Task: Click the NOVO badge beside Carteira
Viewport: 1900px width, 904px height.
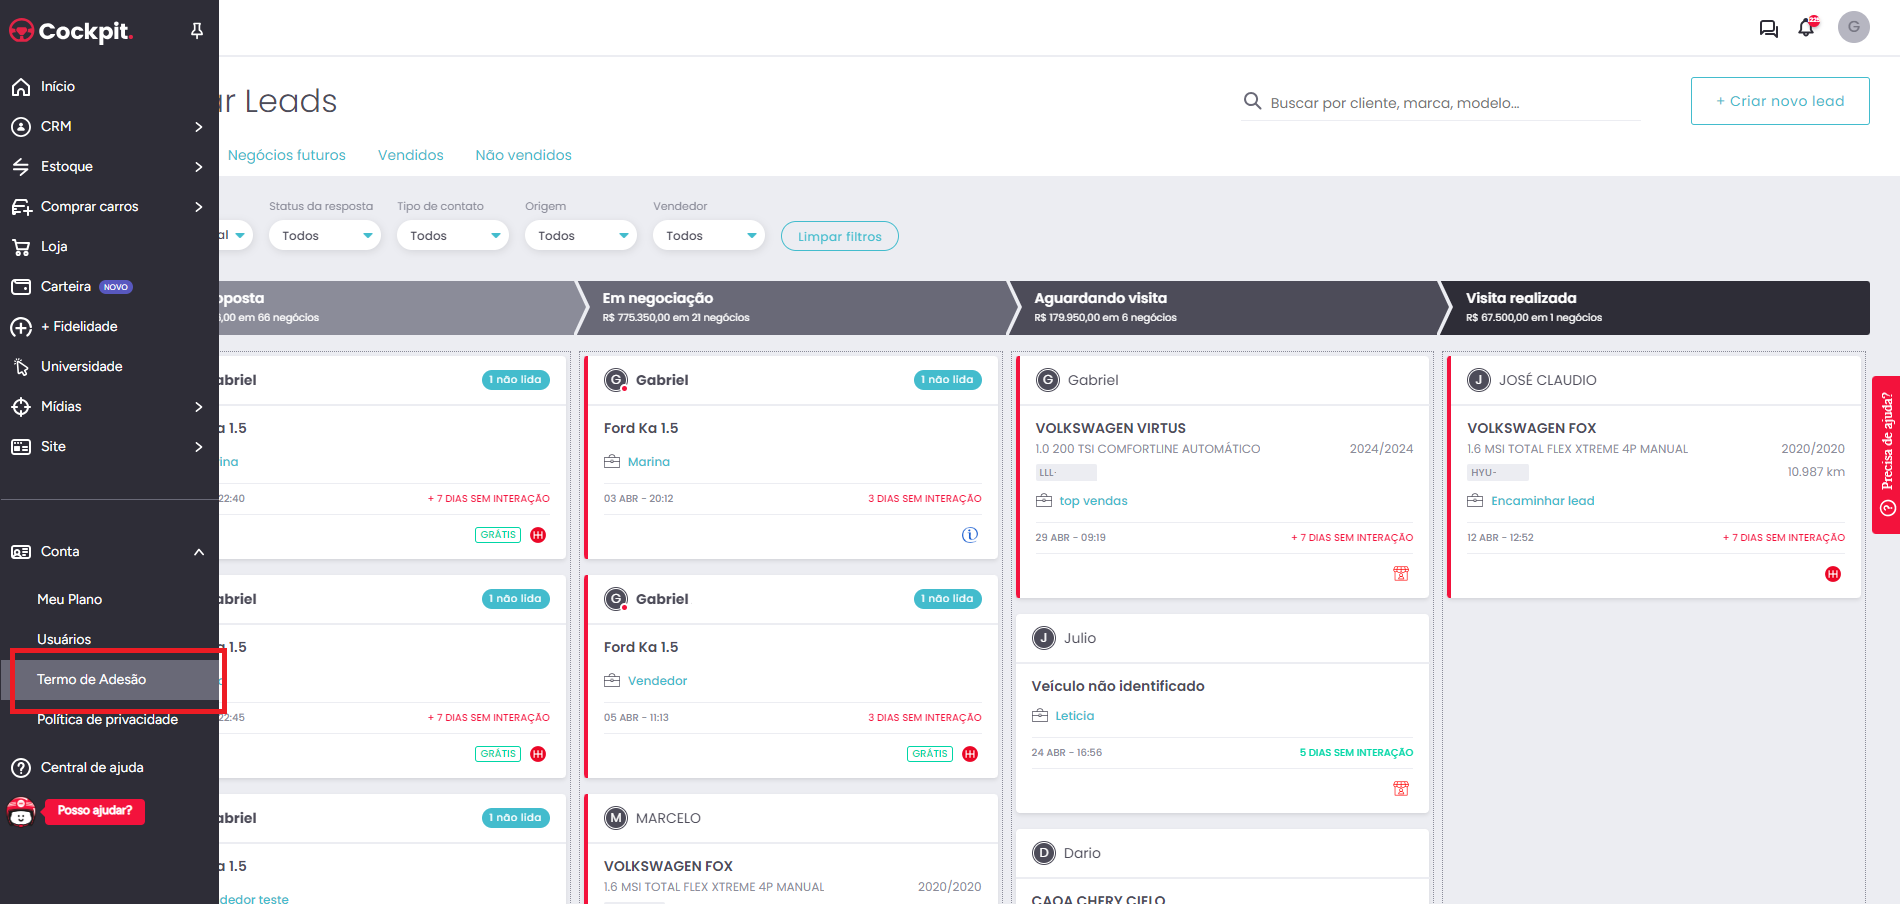Action: [x=116, y=287]
